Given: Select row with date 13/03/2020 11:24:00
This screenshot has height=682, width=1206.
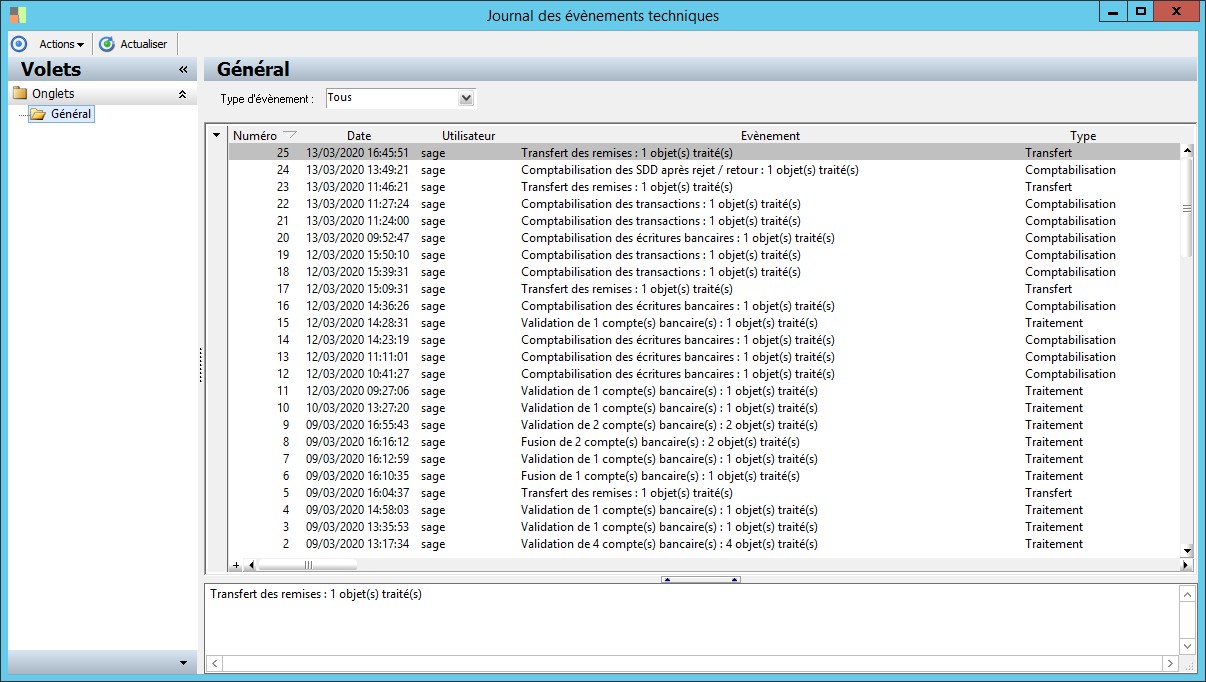Looking at the screenshot, I should tap(704, 221).
